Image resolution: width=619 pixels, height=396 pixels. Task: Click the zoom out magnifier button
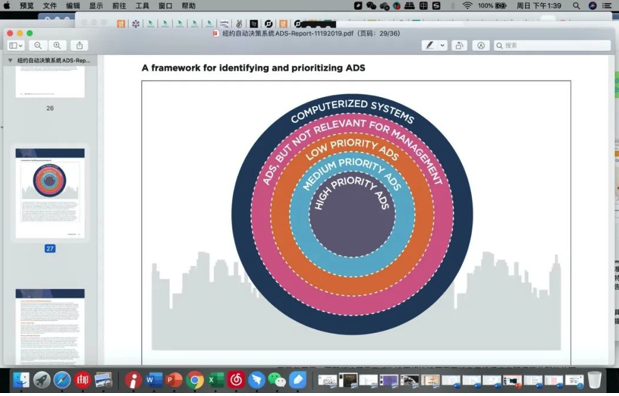(38, 45)
